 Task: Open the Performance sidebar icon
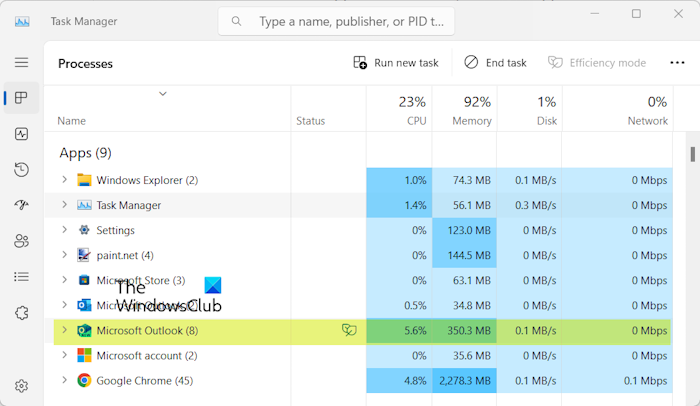21,134
